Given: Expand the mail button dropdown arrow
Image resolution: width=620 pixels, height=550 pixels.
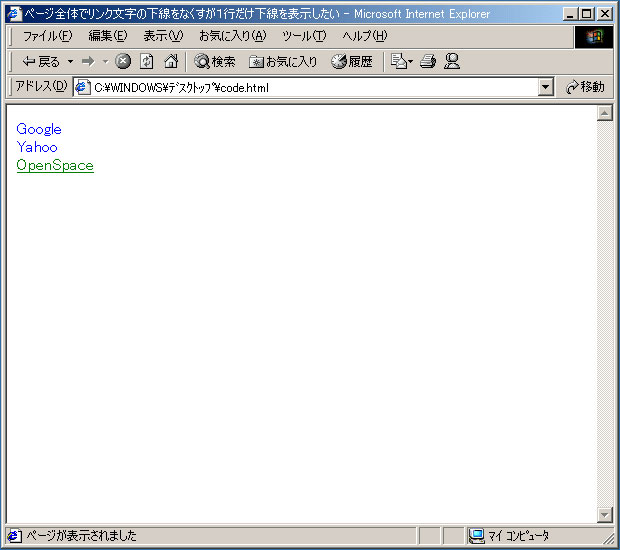Looking at the screenshot, I should click(x=410, y=62).
